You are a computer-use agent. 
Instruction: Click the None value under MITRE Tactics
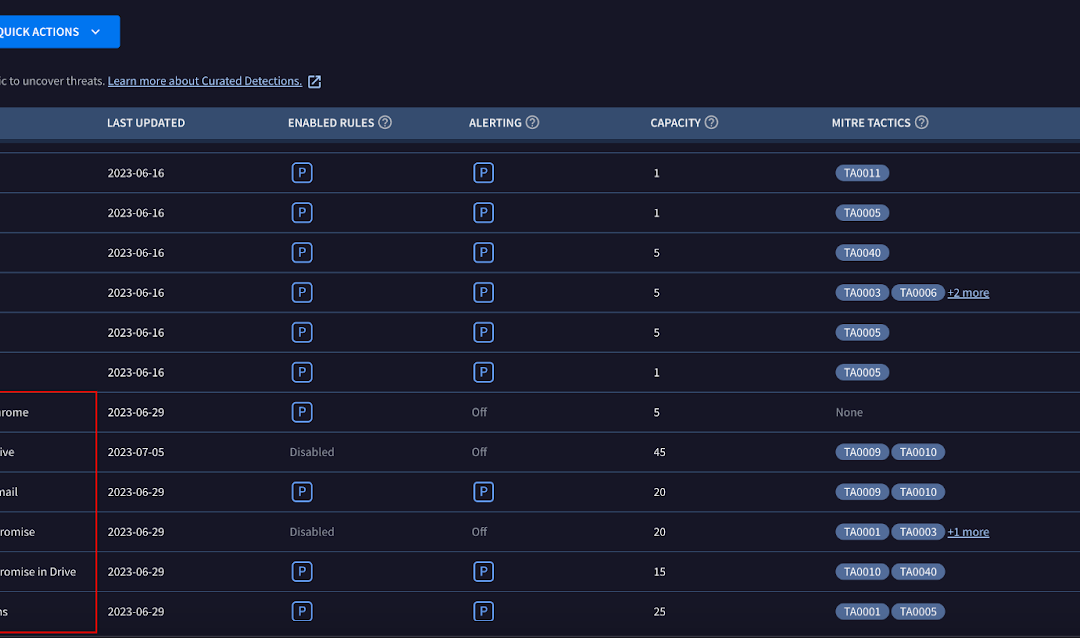(x=849, y=412)
